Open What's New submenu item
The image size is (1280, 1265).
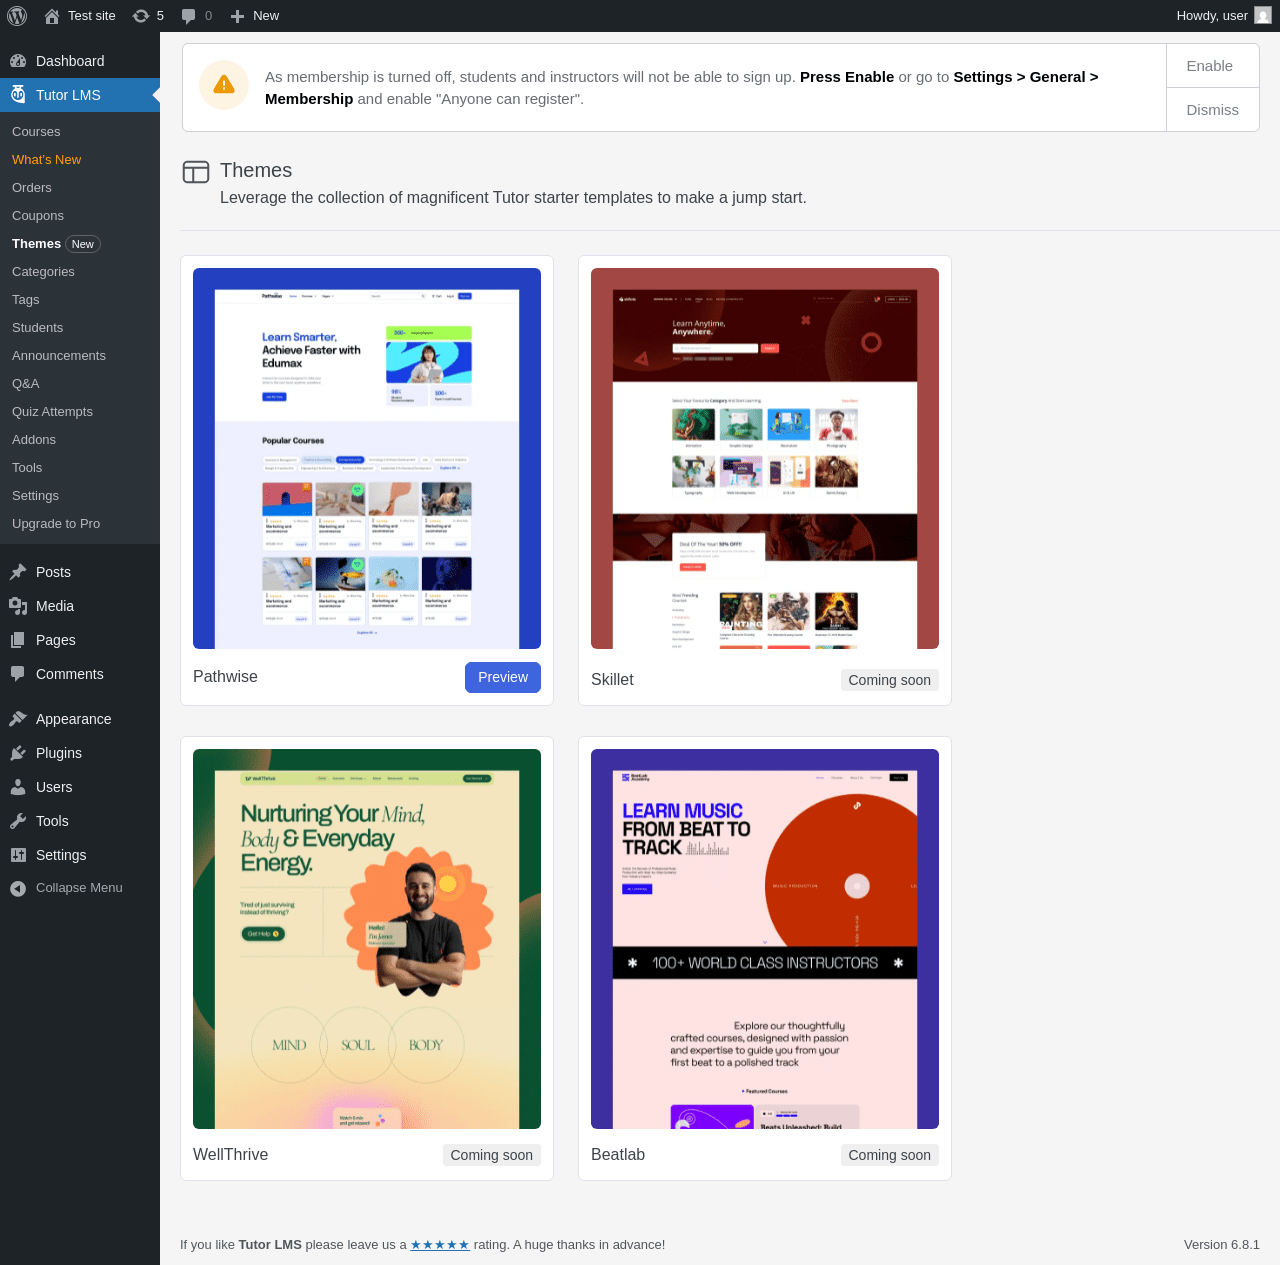(x=46, y=160)
